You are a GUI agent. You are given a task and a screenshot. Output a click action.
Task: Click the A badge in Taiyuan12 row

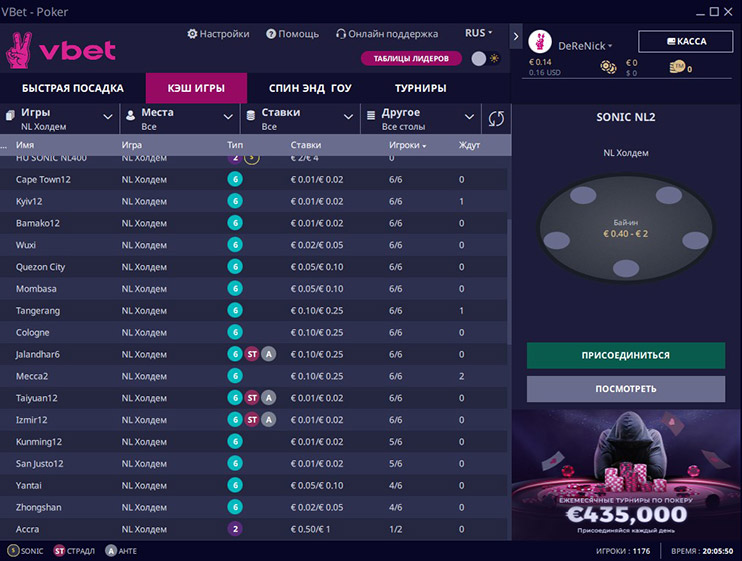[x=269, y=398]
